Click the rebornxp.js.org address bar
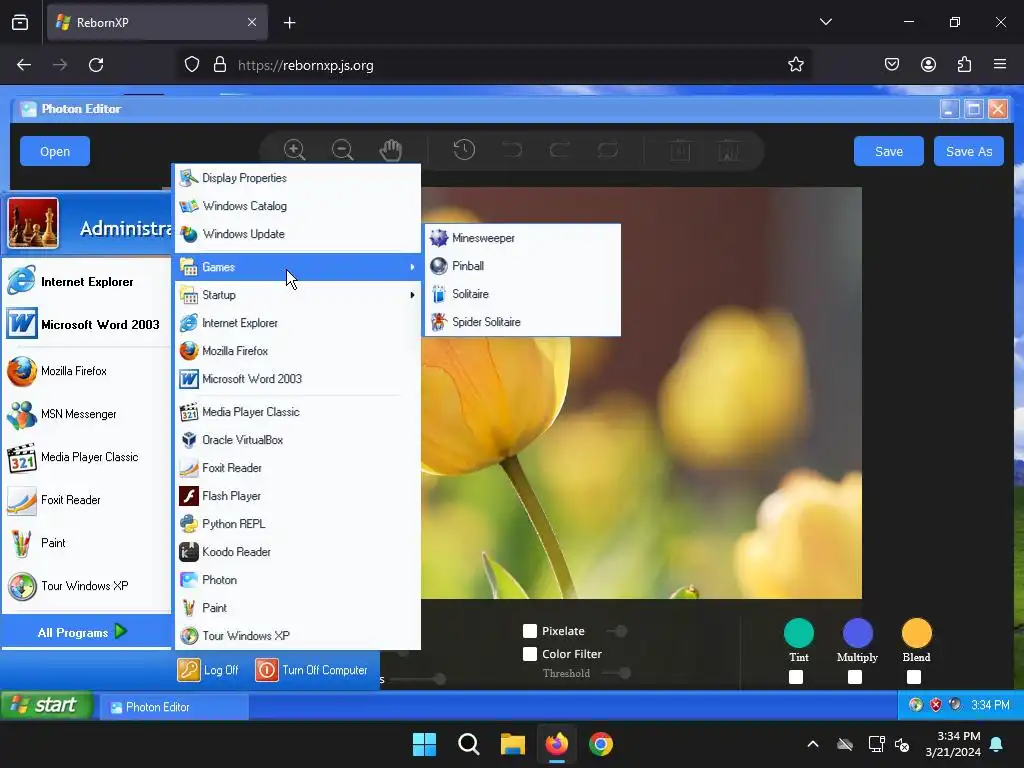 click(496, 65)
